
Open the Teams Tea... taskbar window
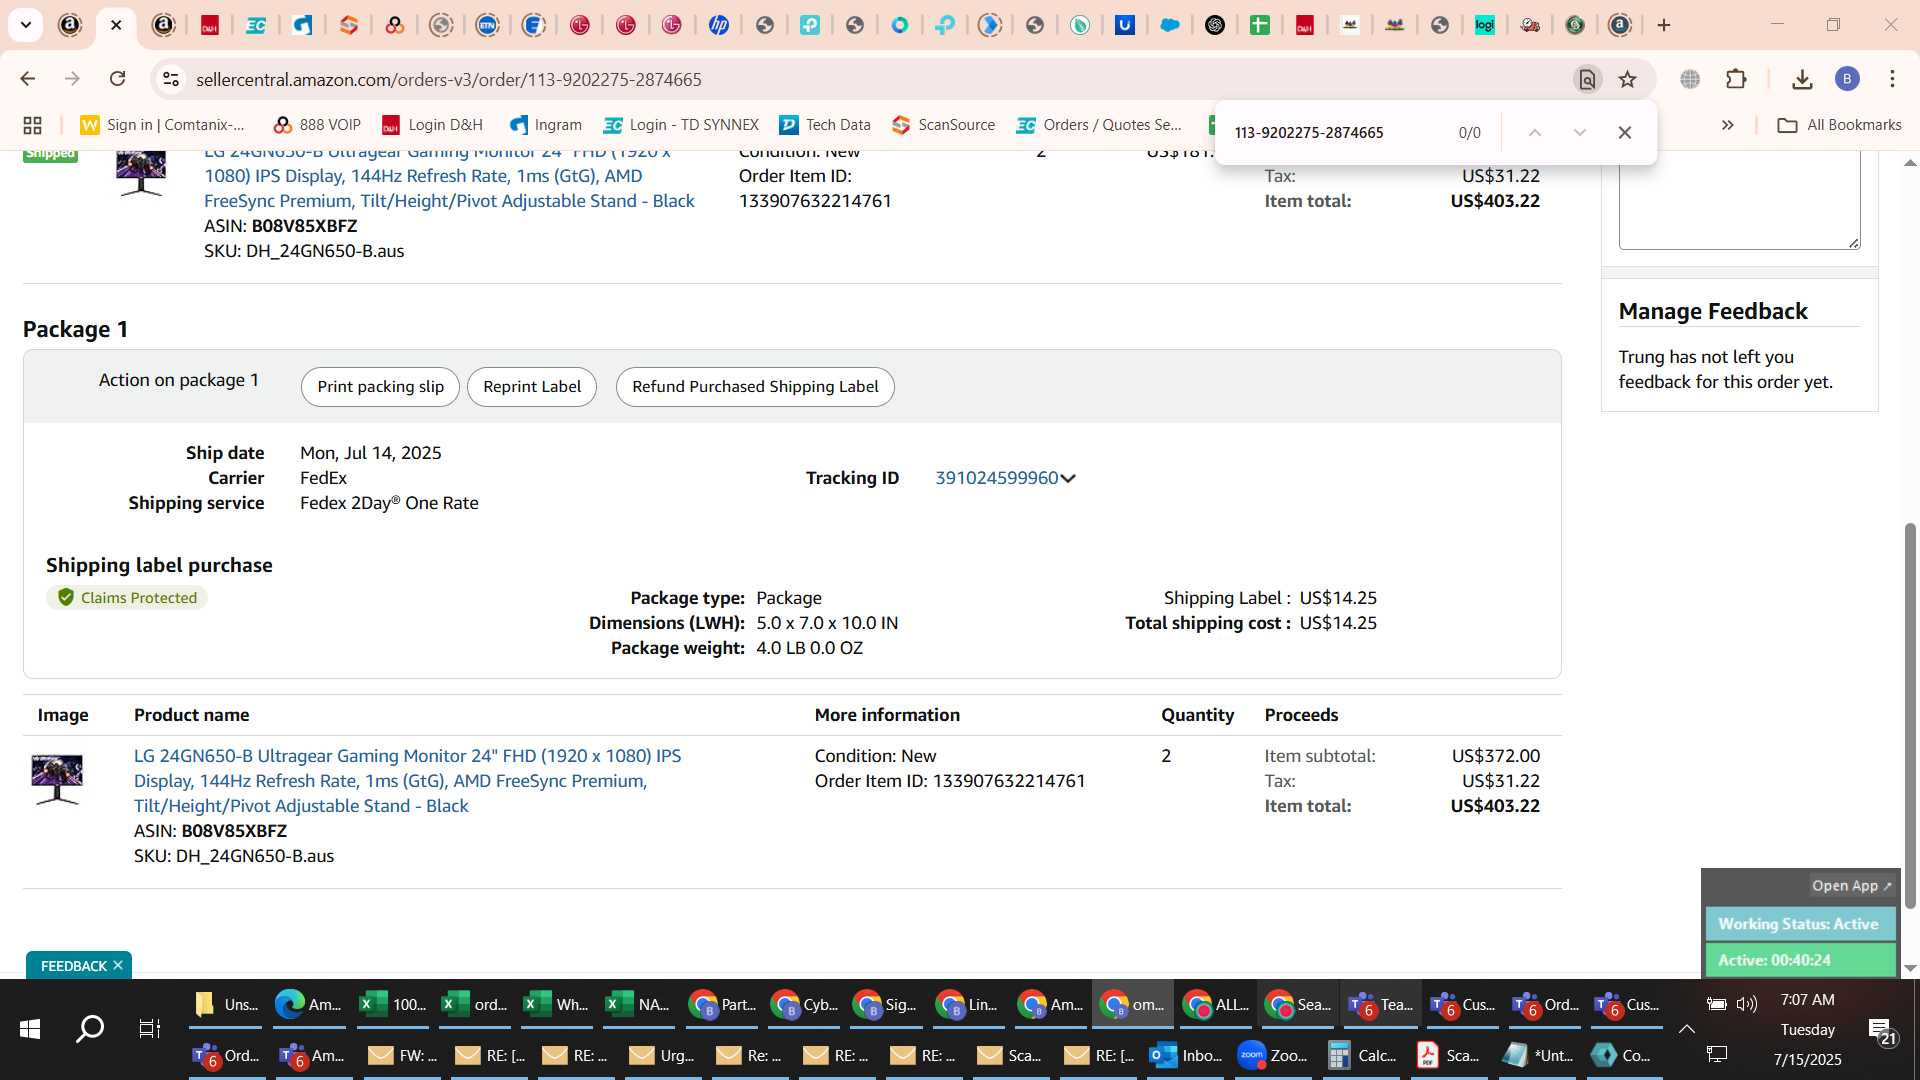1380,1005
